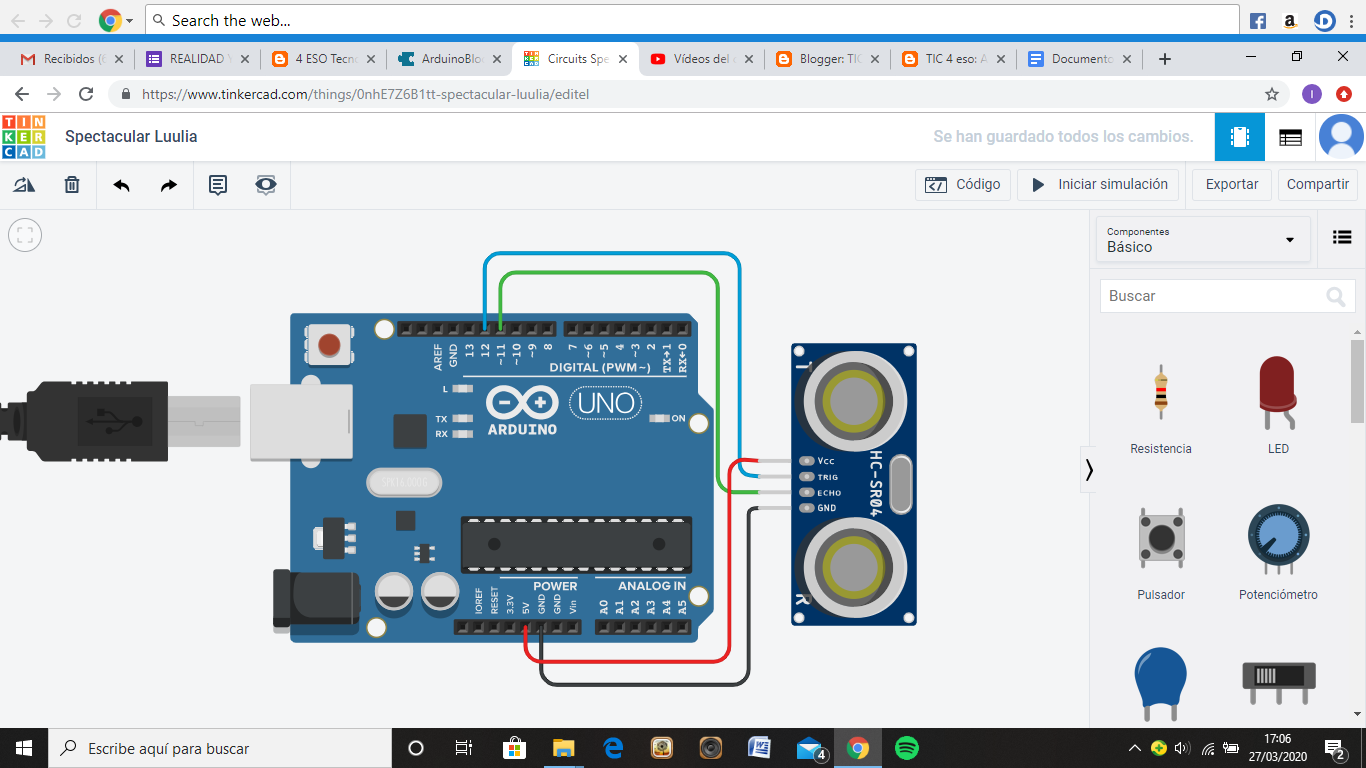The width and height of the screenshot is (1366, 768).
Task: Select the Potenciómetro component
Action: [x=1278, y=552]
